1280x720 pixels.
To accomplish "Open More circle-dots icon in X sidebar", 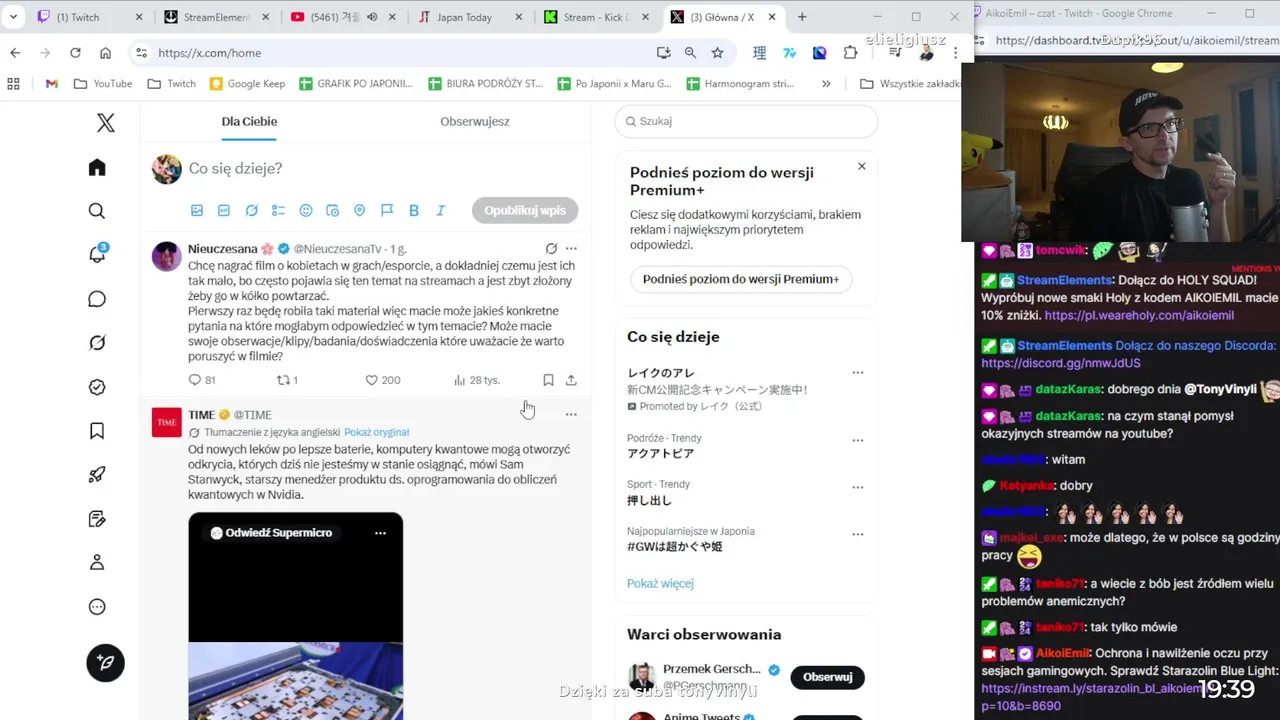I will pyautogui.click(x=97, y=606).
